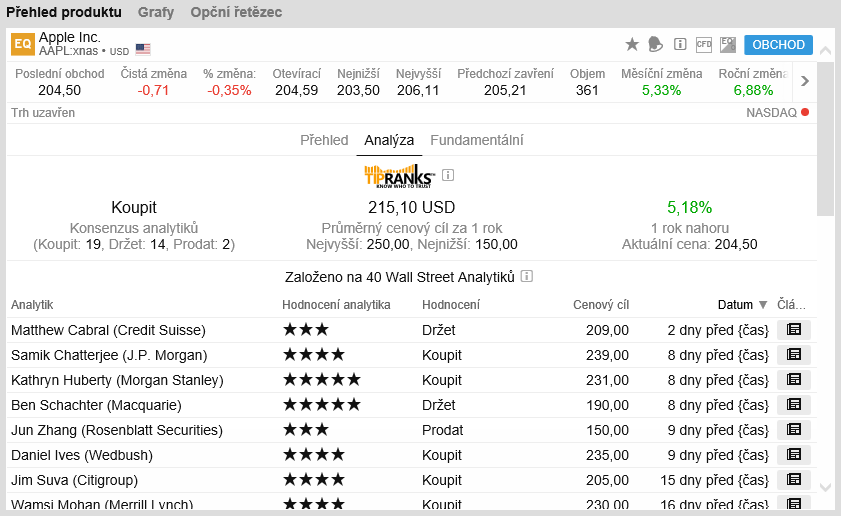The image size is (841, 516).
Task: Click the five-star rating for Kathryn Huberty
Action: [x=322, y=380]
